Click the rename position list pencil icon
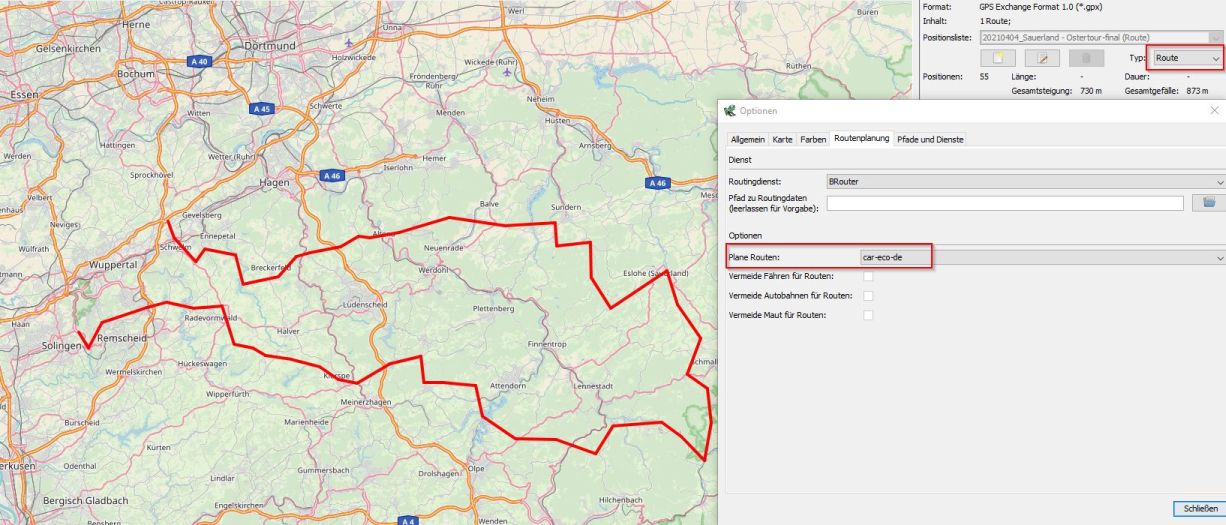The height and width of the screenshot is (525, 1226). 1041,58
